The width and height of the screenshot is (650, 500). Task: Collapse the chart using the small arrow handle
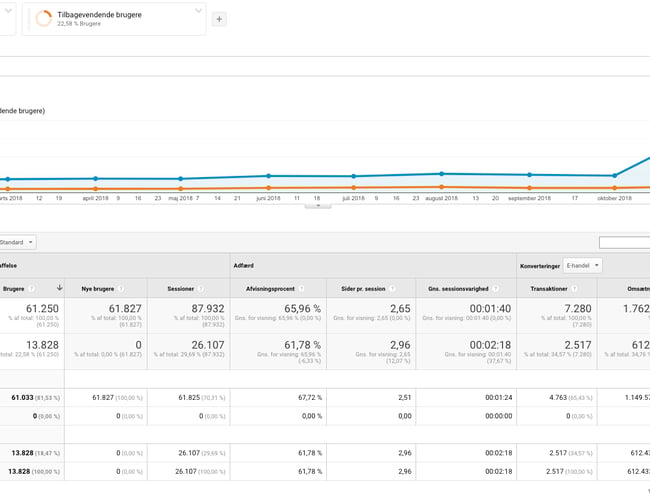[308, 205]
